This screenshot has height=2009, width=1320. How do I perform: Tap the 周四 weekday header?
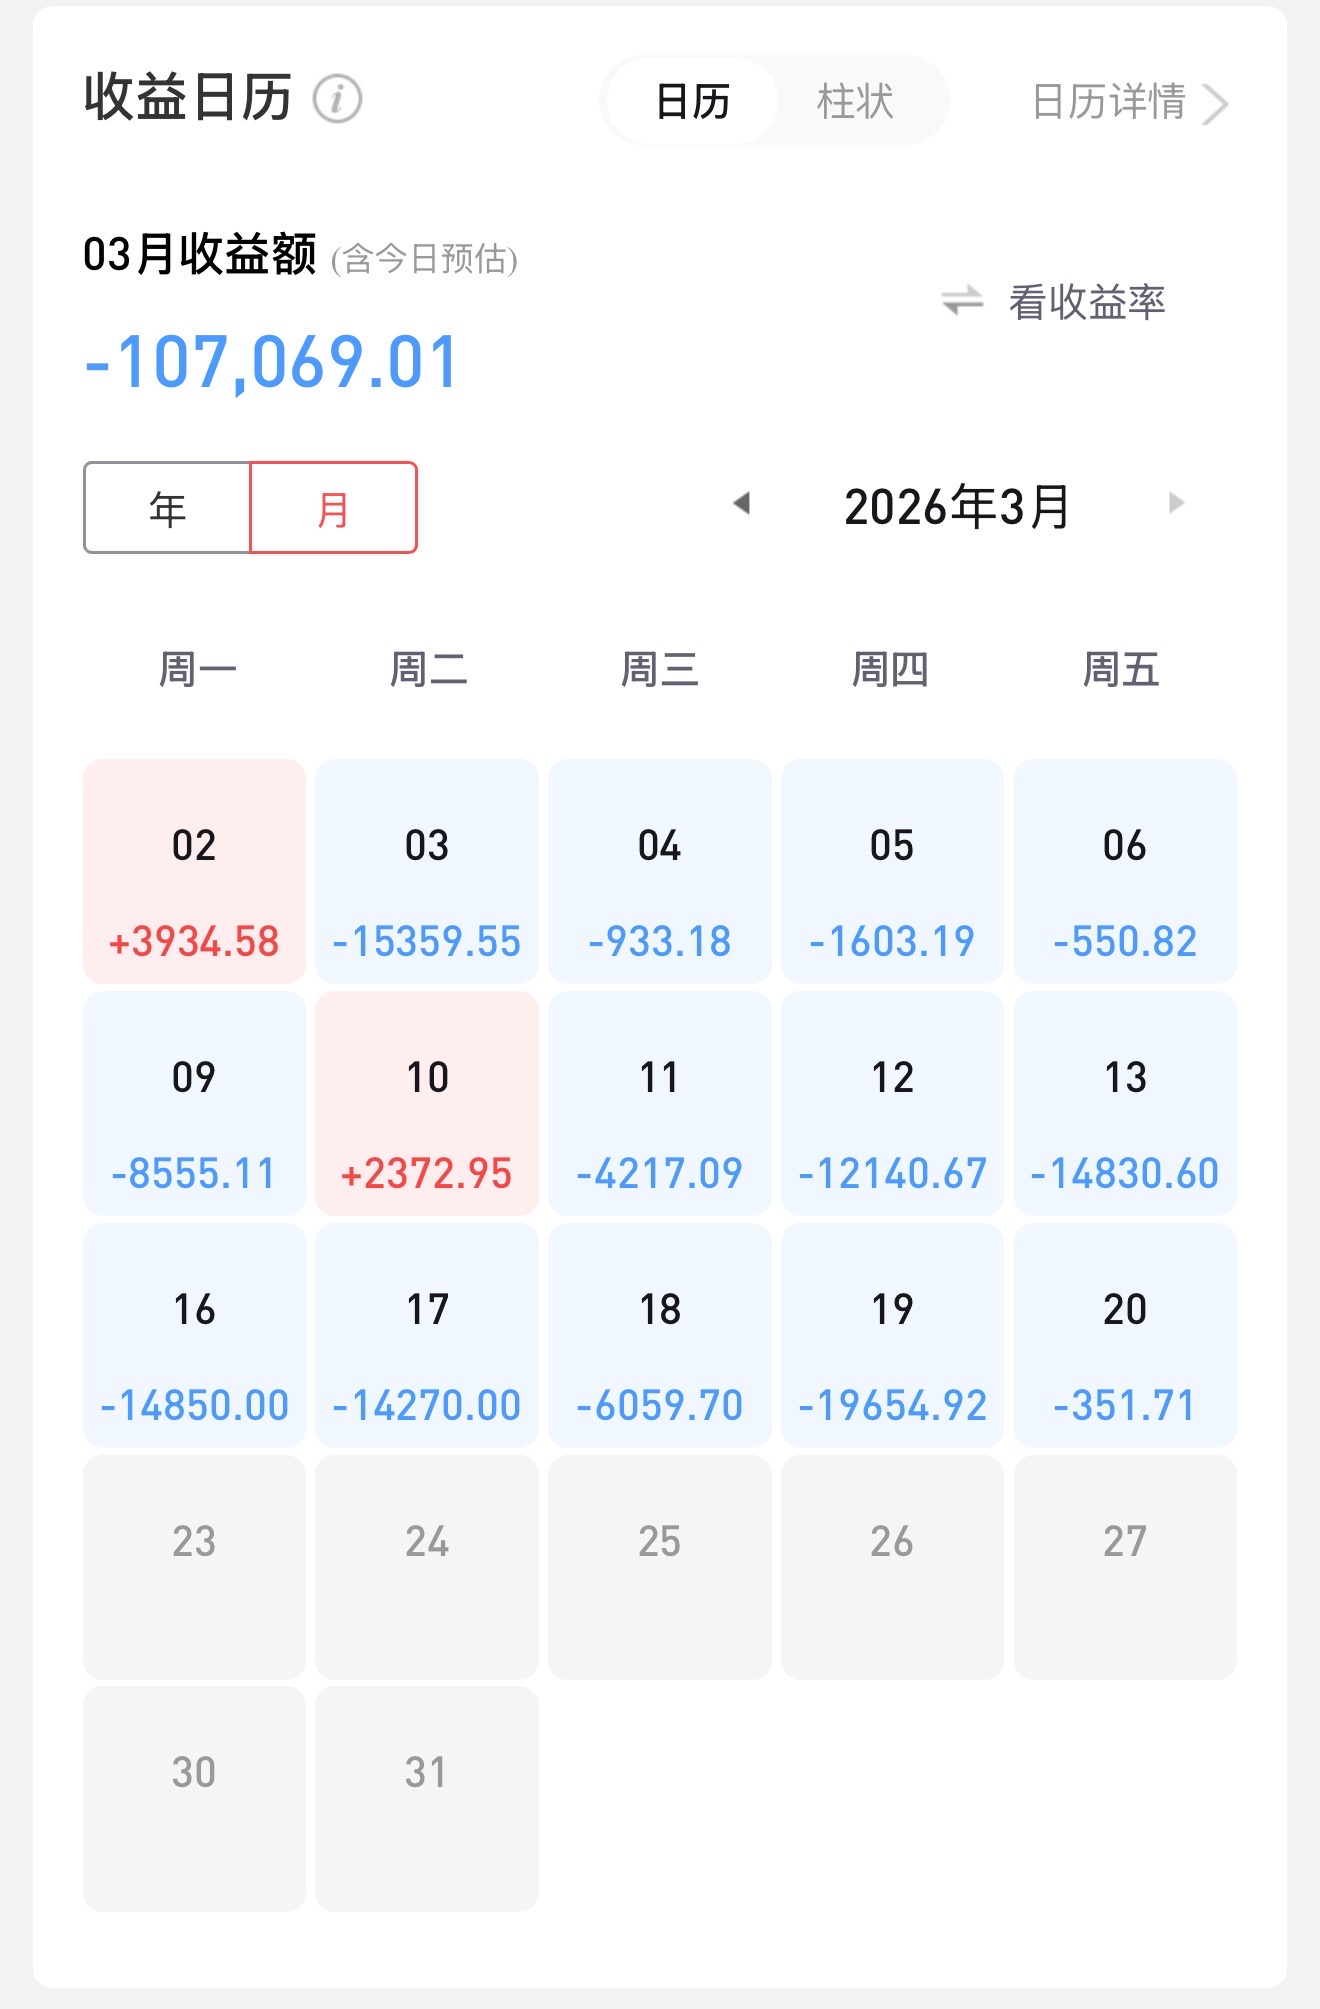(890, 669)
